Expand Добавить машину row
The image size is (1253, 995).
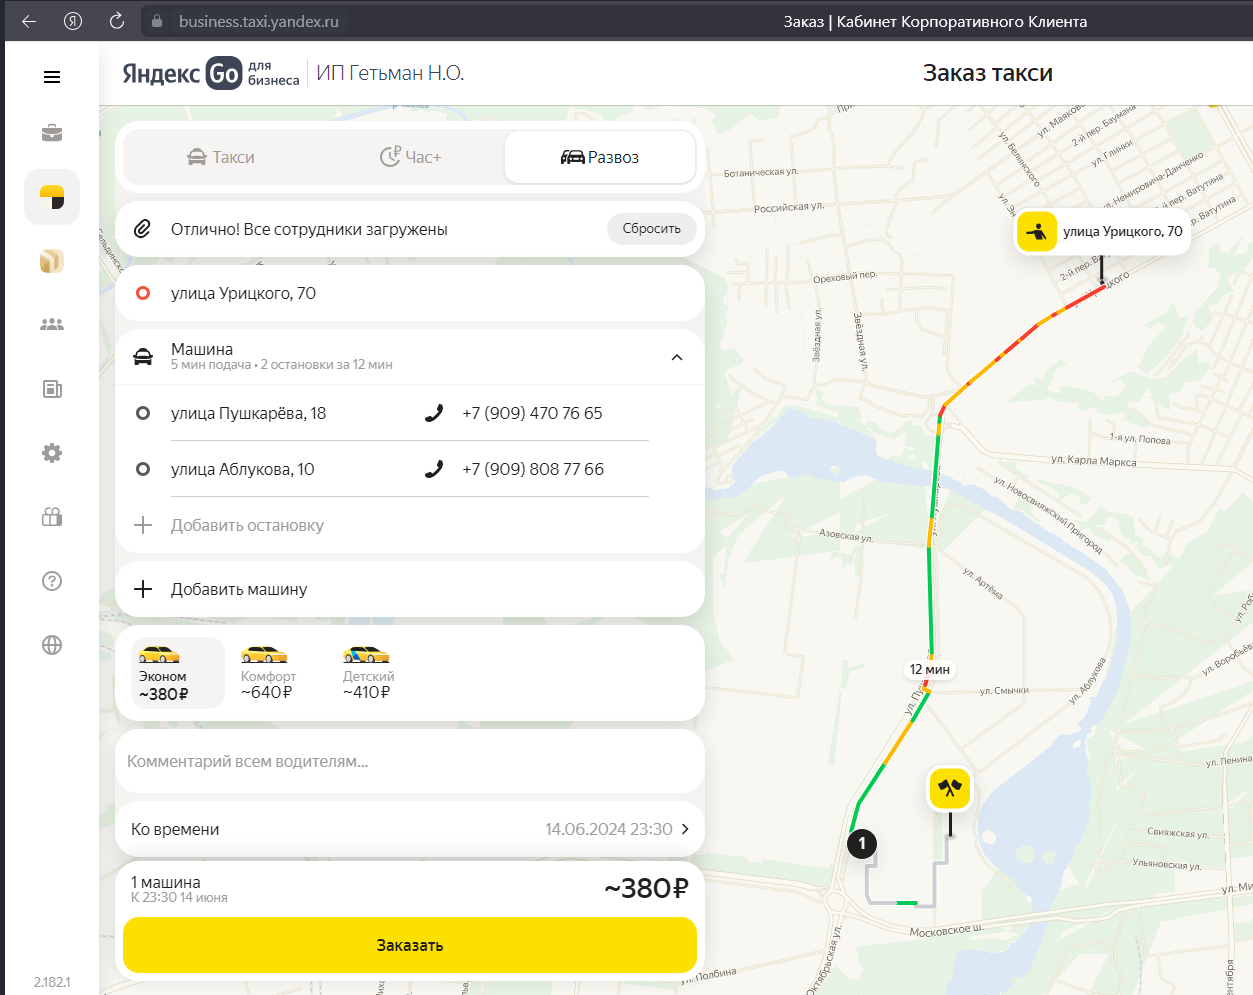(x=410, y=589)
